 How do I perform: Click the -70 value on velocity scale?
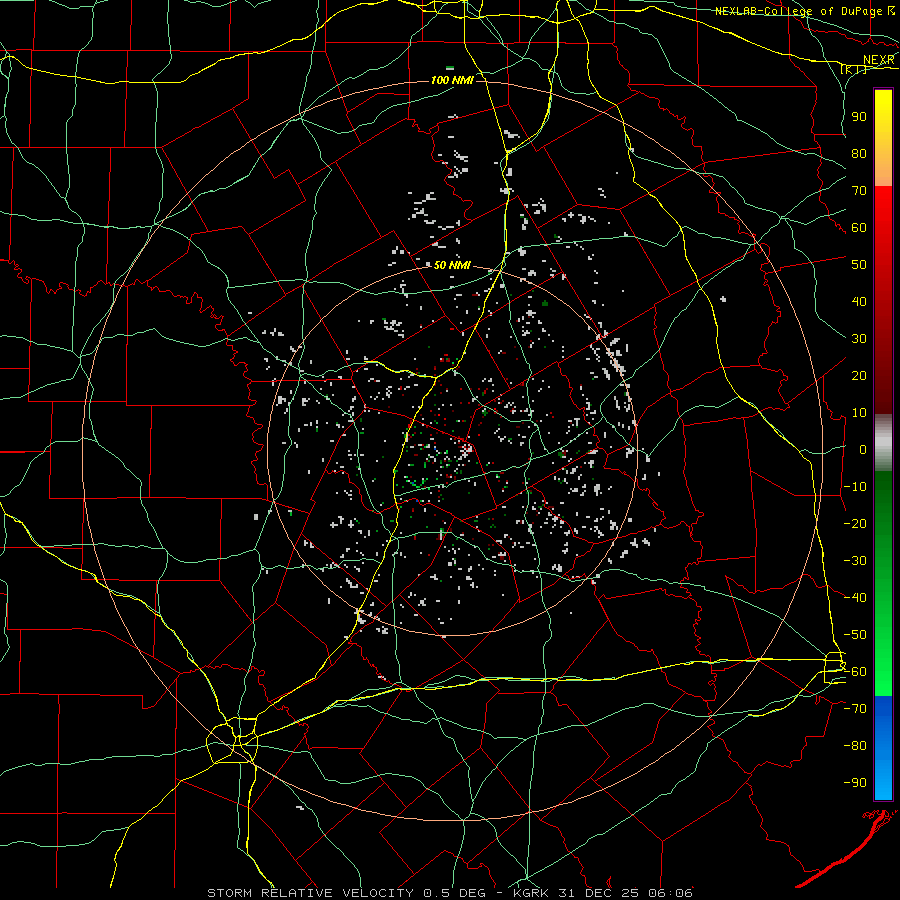pos(855,709)
